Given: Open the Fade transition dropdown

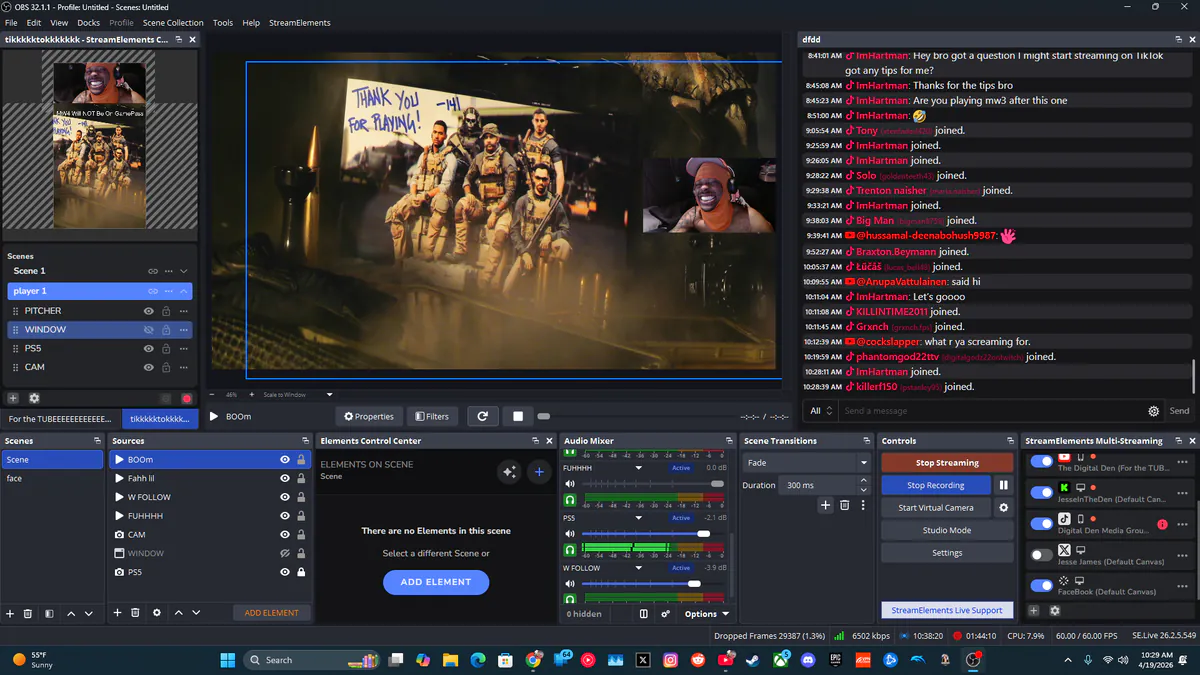Looking at the screenshot, I should [806, 463].
